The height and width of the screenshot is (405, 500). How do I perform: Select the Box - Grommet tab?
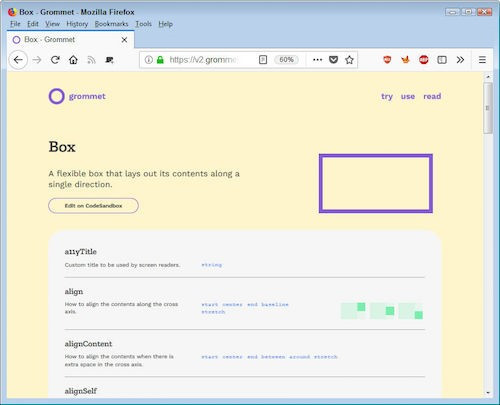coord(70,40)
